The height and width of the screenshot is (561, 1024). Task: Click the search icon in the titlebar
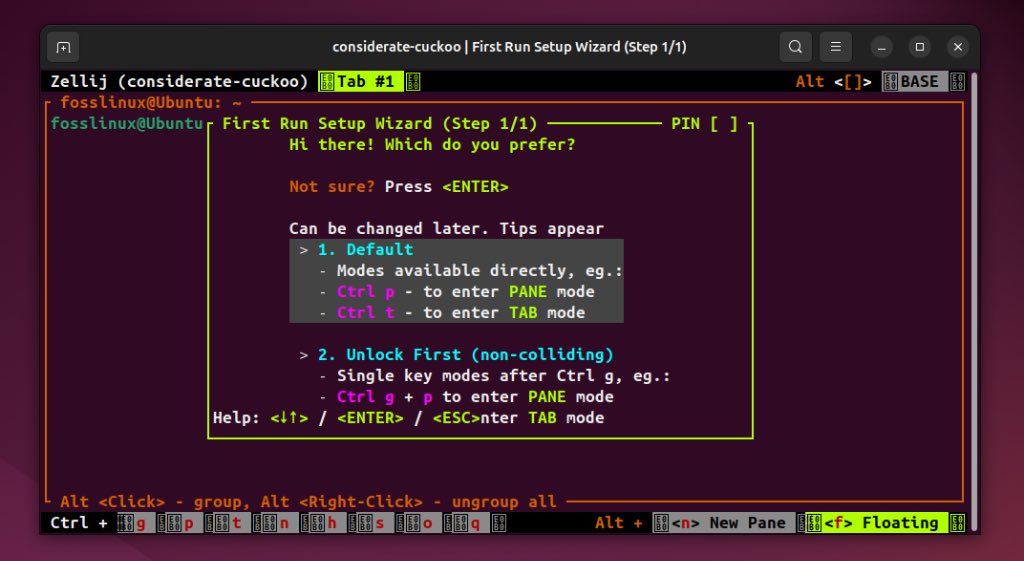(x=795, y=47)
